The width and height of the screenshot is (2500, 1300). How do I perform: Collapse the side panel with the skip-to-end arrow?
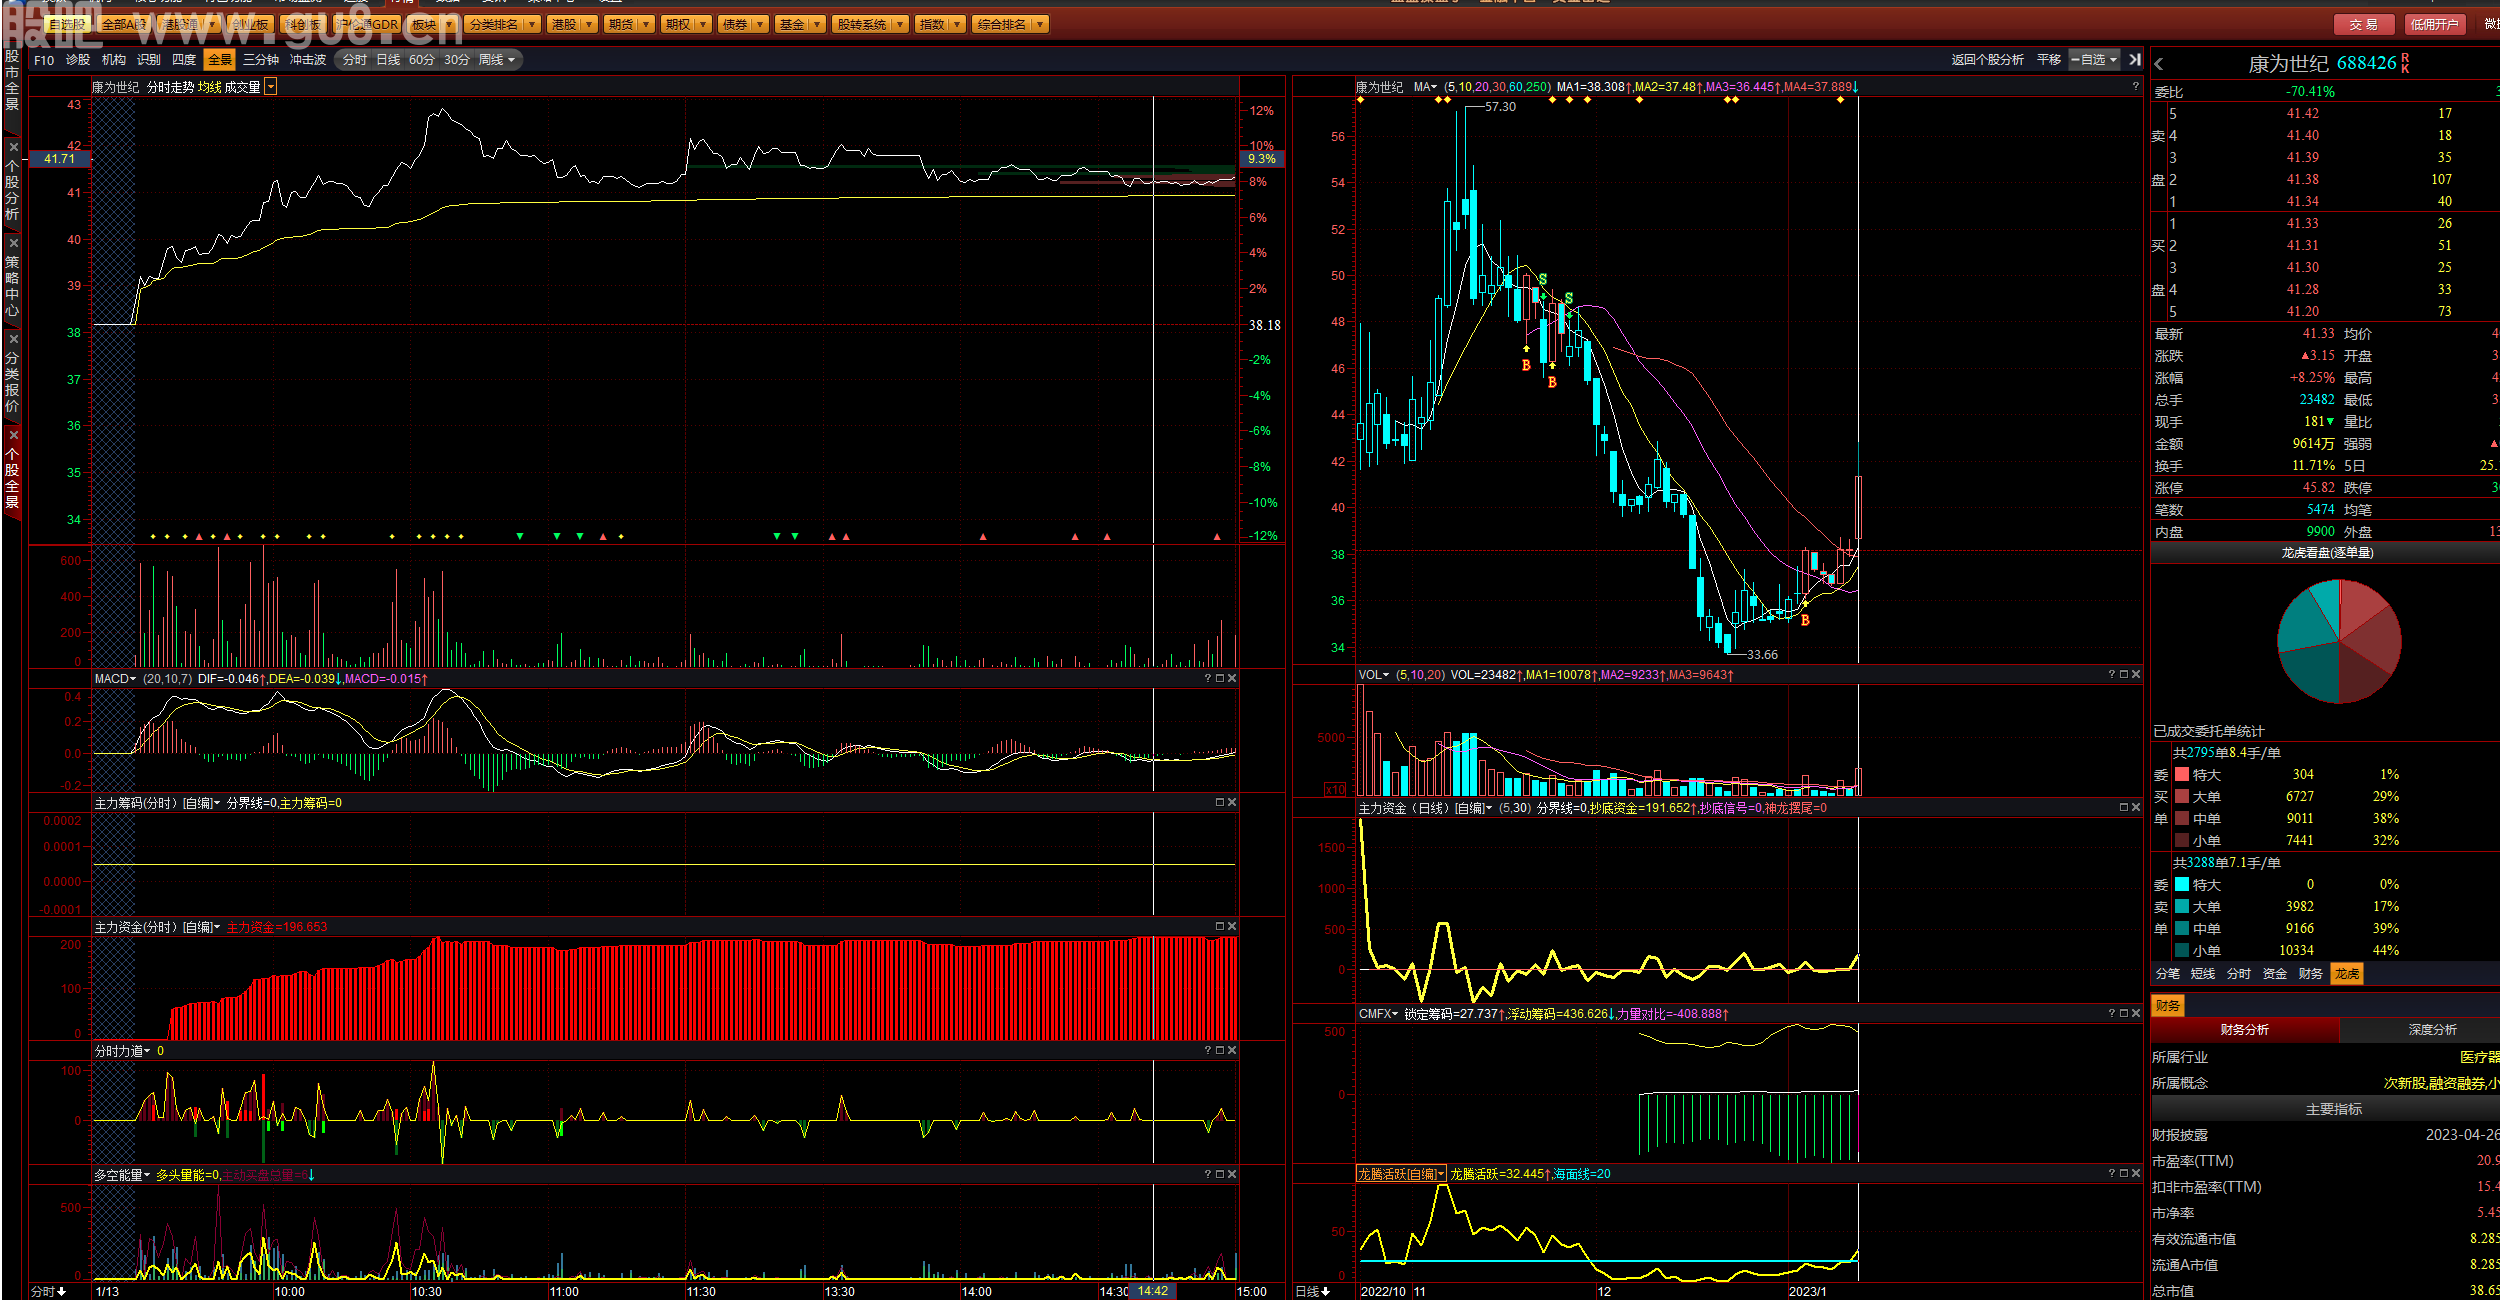point(2135,60)
